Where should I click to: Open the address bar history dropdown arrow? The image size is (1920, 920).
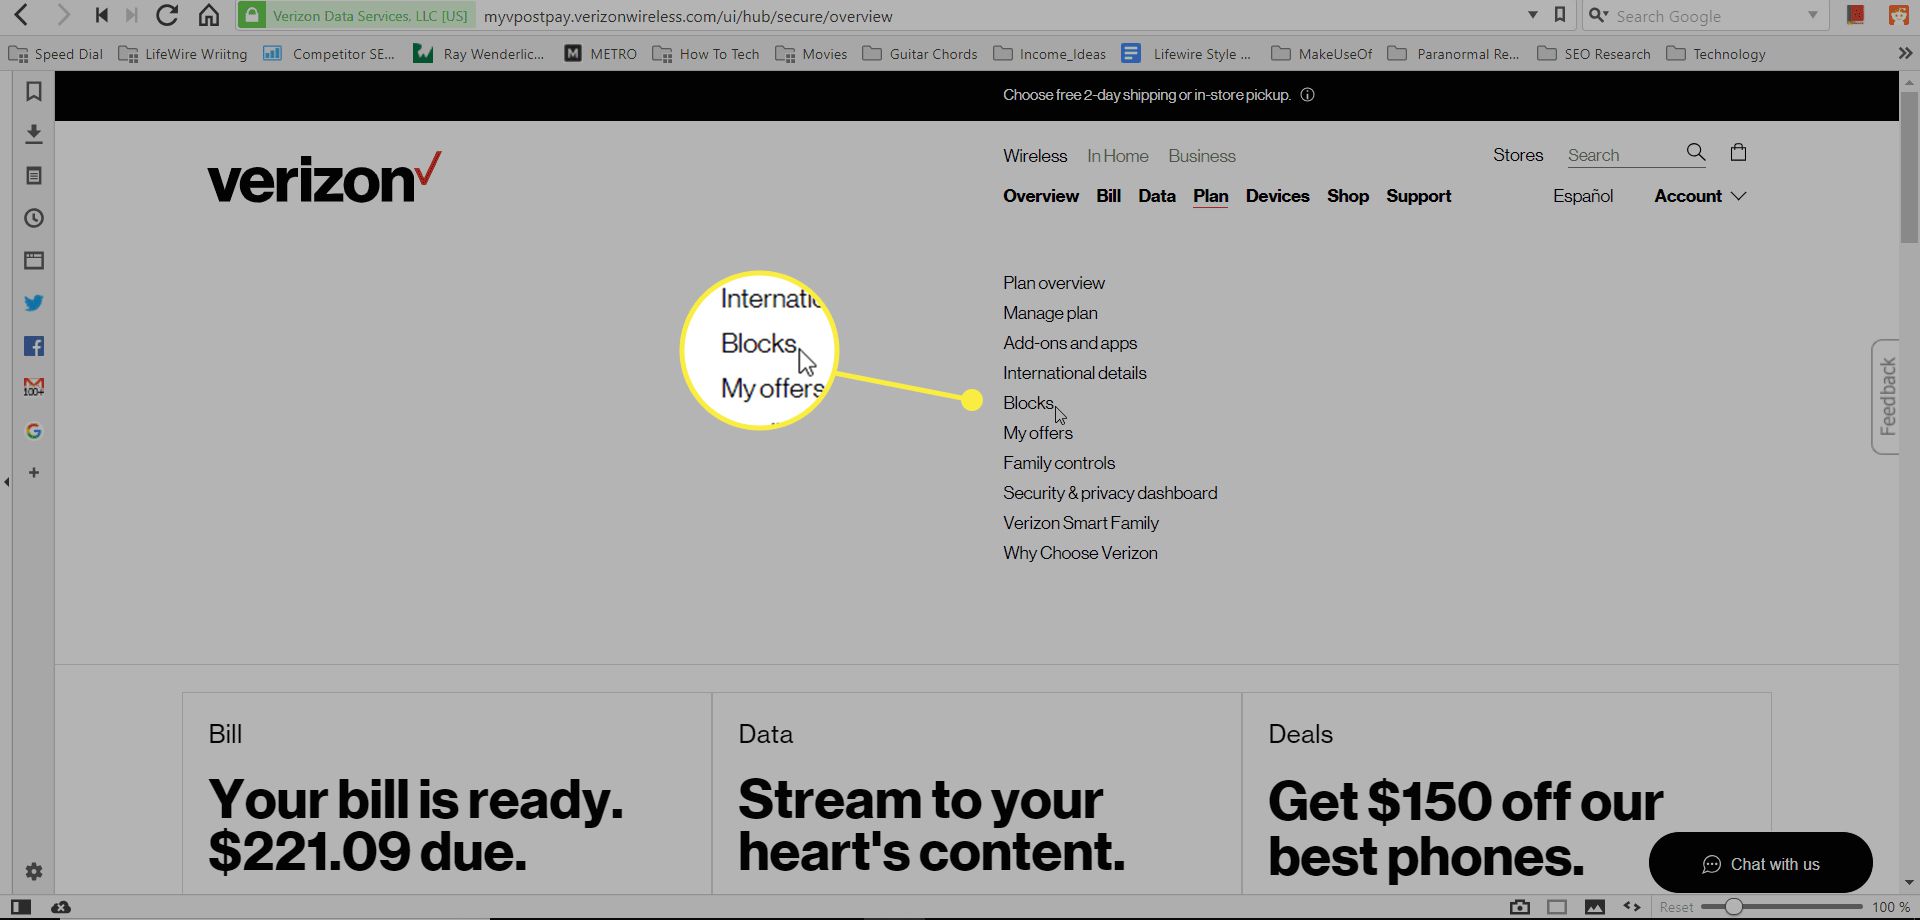click(x=1533, y=15)
